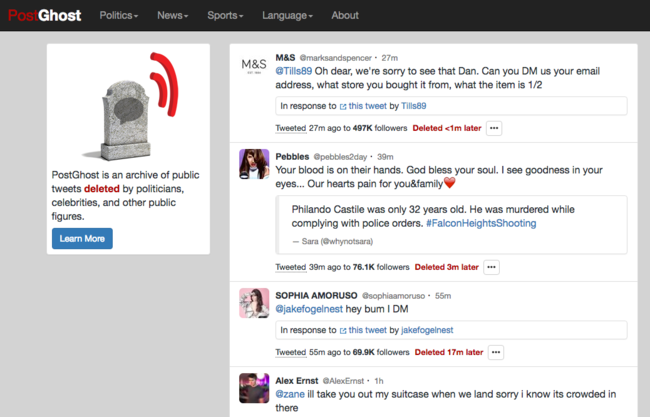Click the M&S account name

pos(285,58)
